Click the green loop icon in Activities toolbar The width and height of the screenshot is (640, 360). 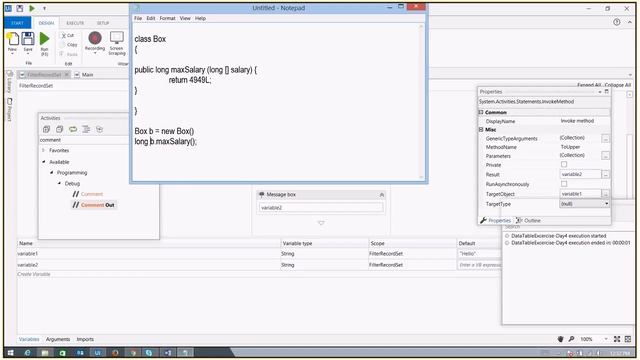(73, 129)
